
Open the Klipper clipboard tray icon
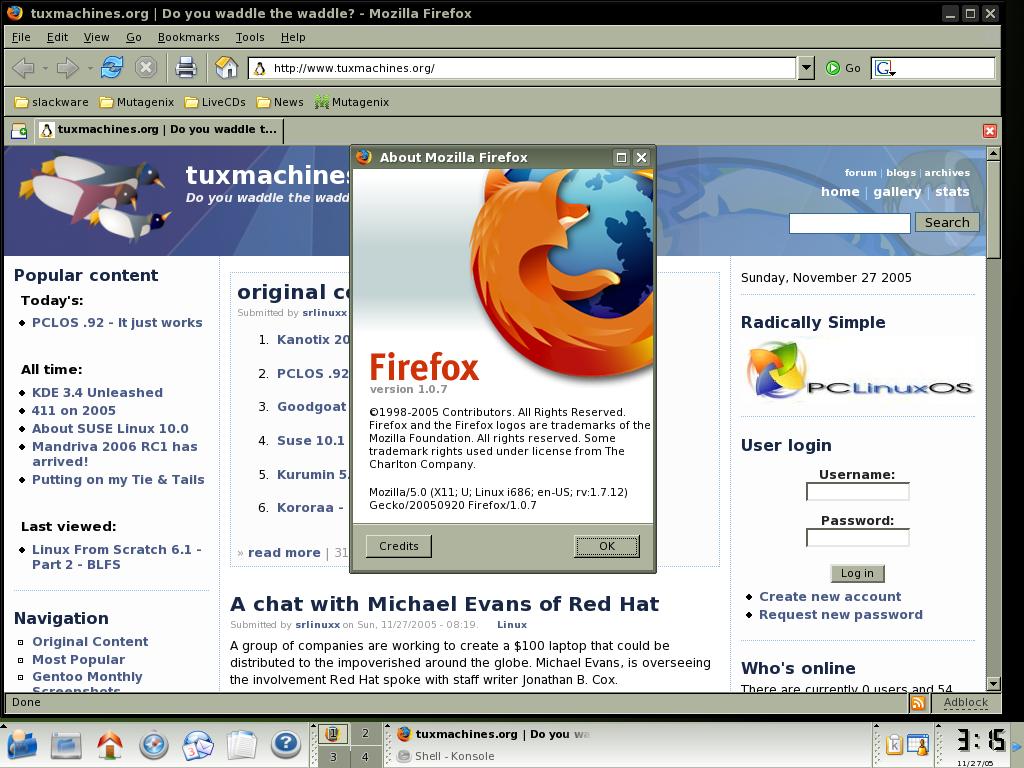pos(894,744)
